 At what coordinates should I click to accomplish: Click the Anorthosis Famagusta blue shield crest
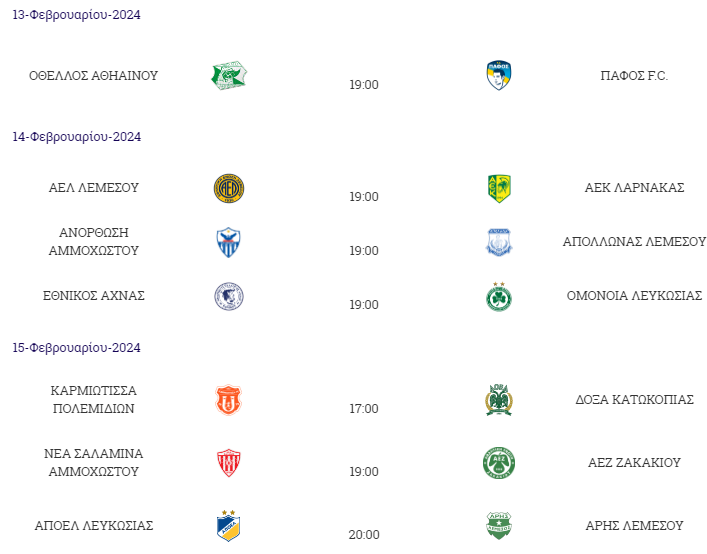pyautogui.click(x=229, y=243)
